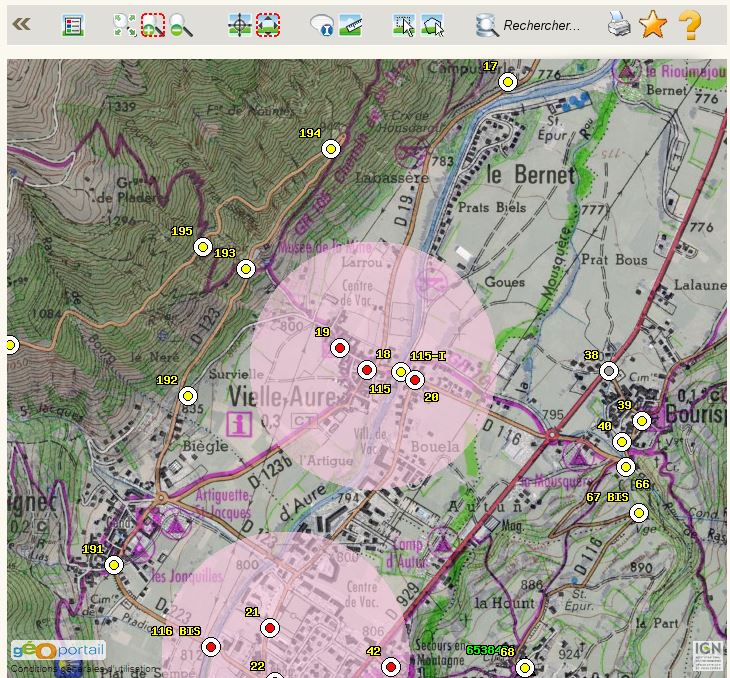
Task: Select yellow point marker 193
Action: (x=246, y=269)
